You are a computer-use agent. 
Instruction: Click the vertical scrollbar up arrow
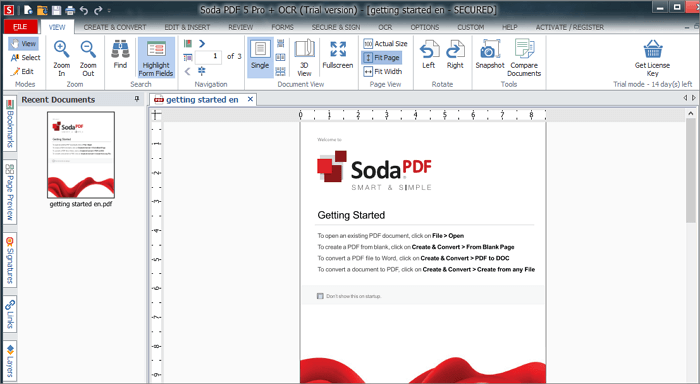[690, 114]
